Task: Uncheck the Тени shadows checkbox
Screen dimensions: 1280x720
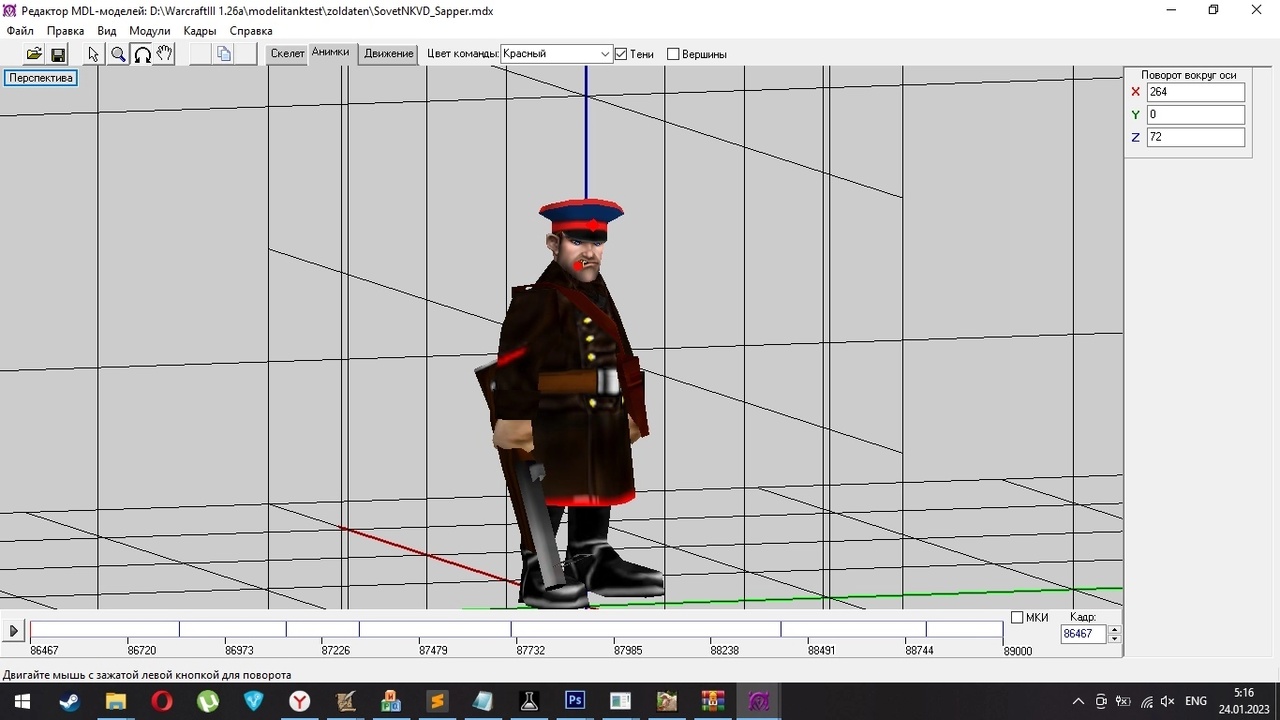Action: click(x=621, y=54)
